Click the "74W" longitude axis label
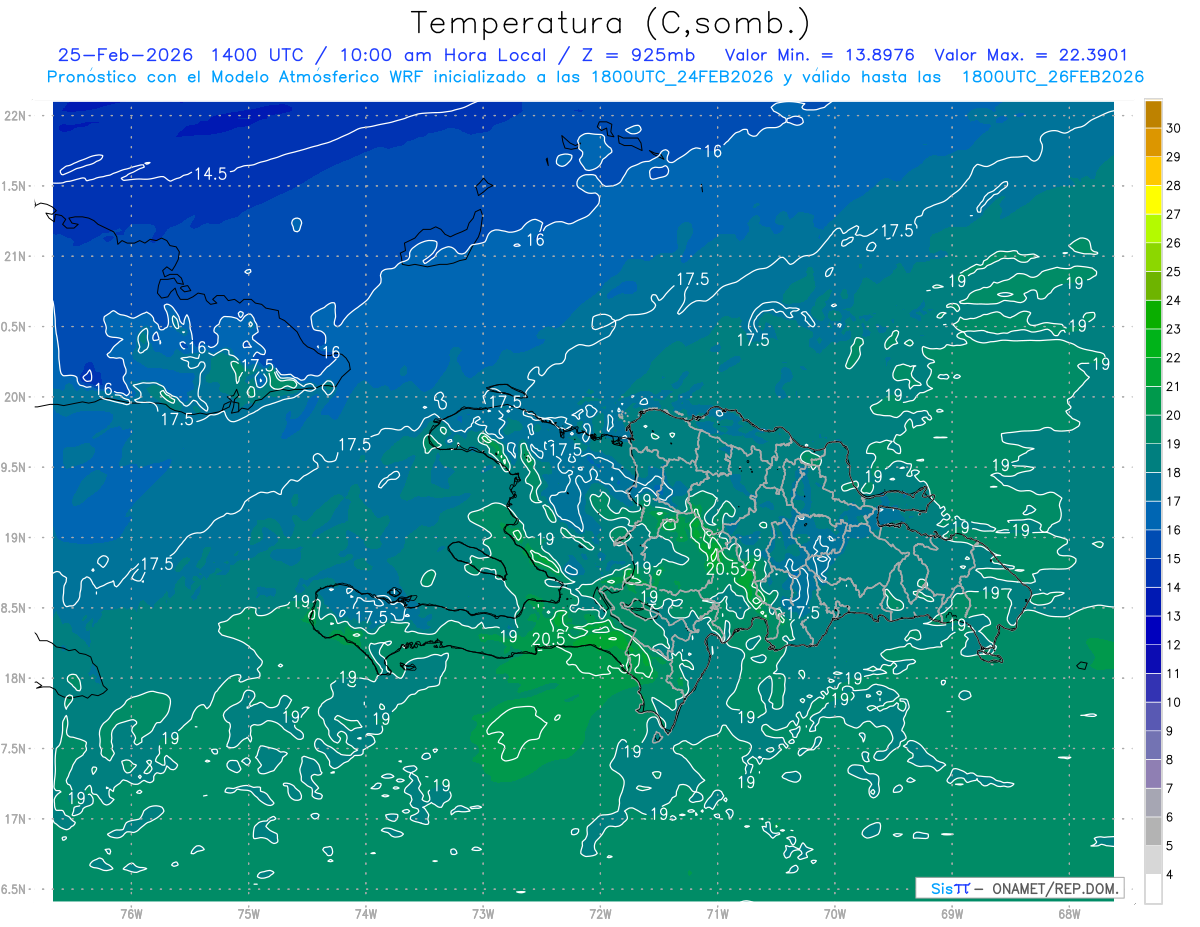This screenshot has height=927, width=1200. point(366,913)
